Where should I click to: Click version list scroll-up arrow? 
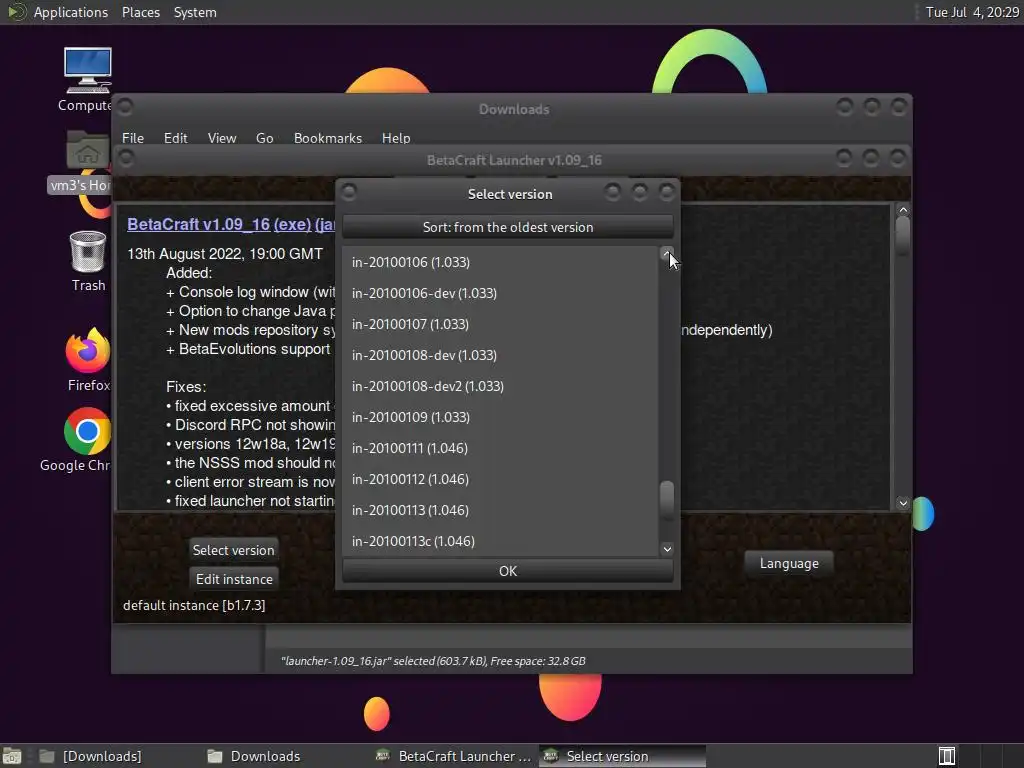[x=667, y=253]
